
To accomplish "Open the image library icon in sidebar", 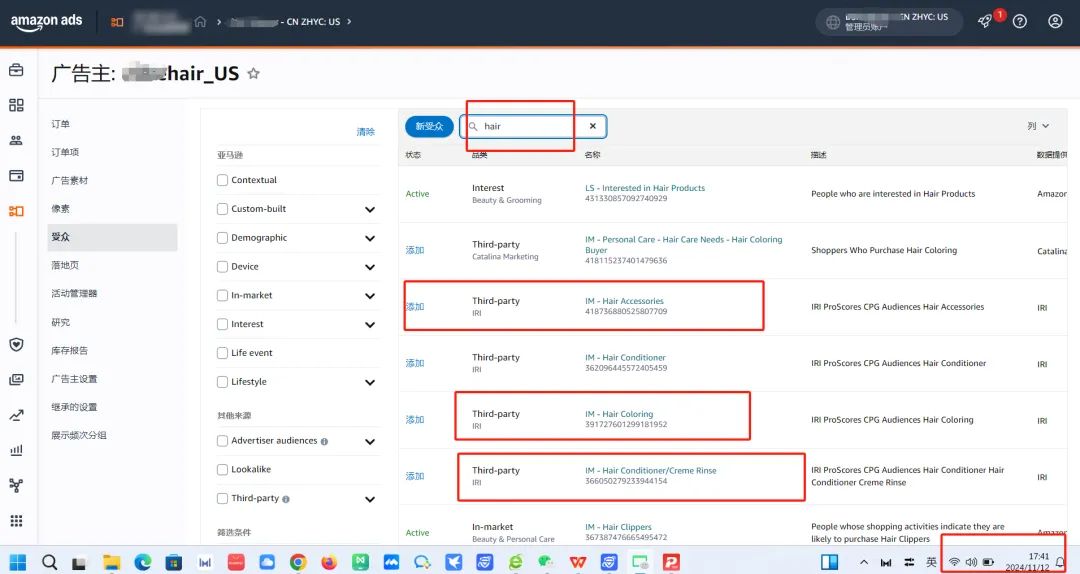I will (16, 380).
